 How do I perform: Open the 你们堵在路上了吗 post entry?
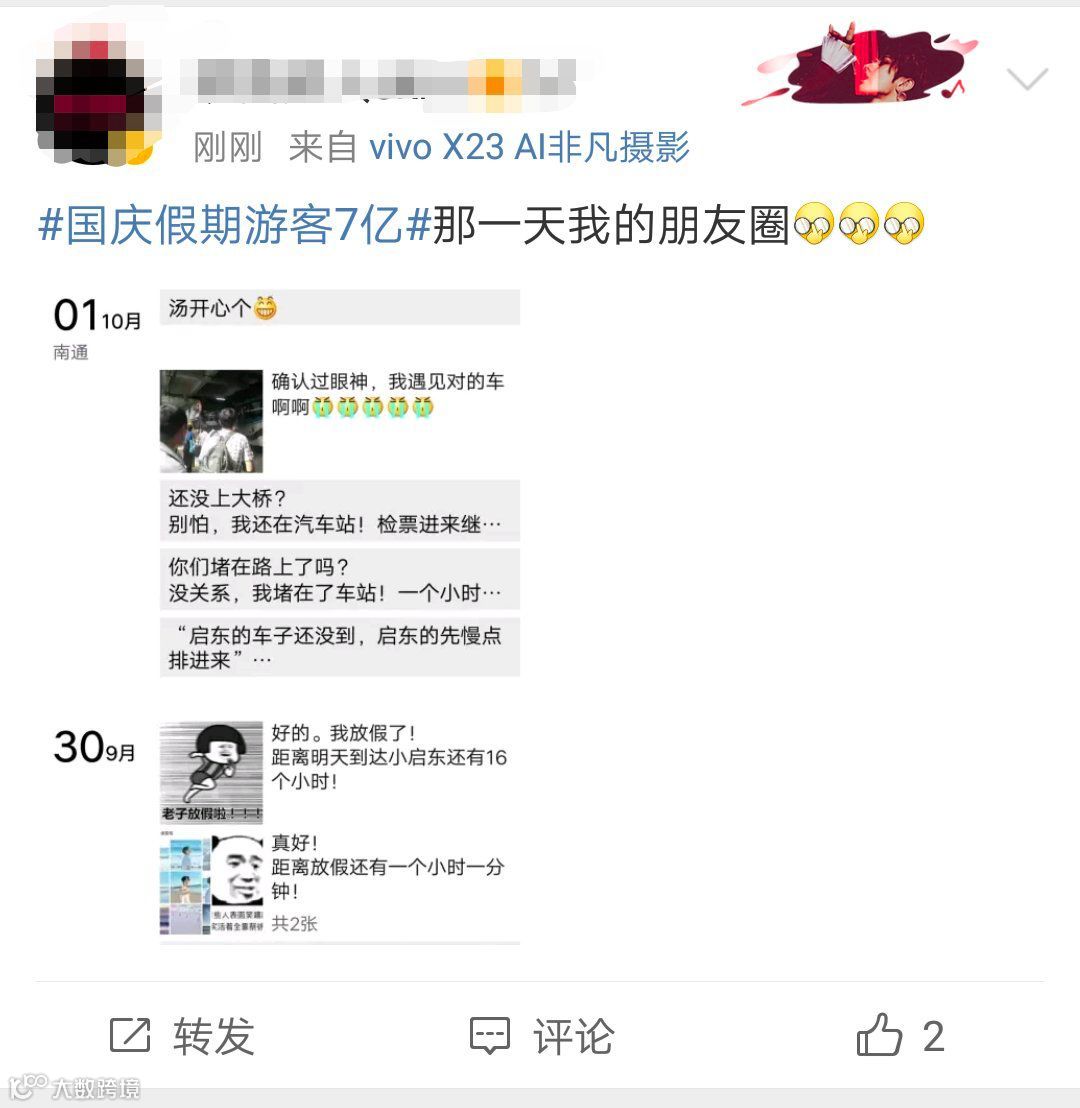(340, 579)
